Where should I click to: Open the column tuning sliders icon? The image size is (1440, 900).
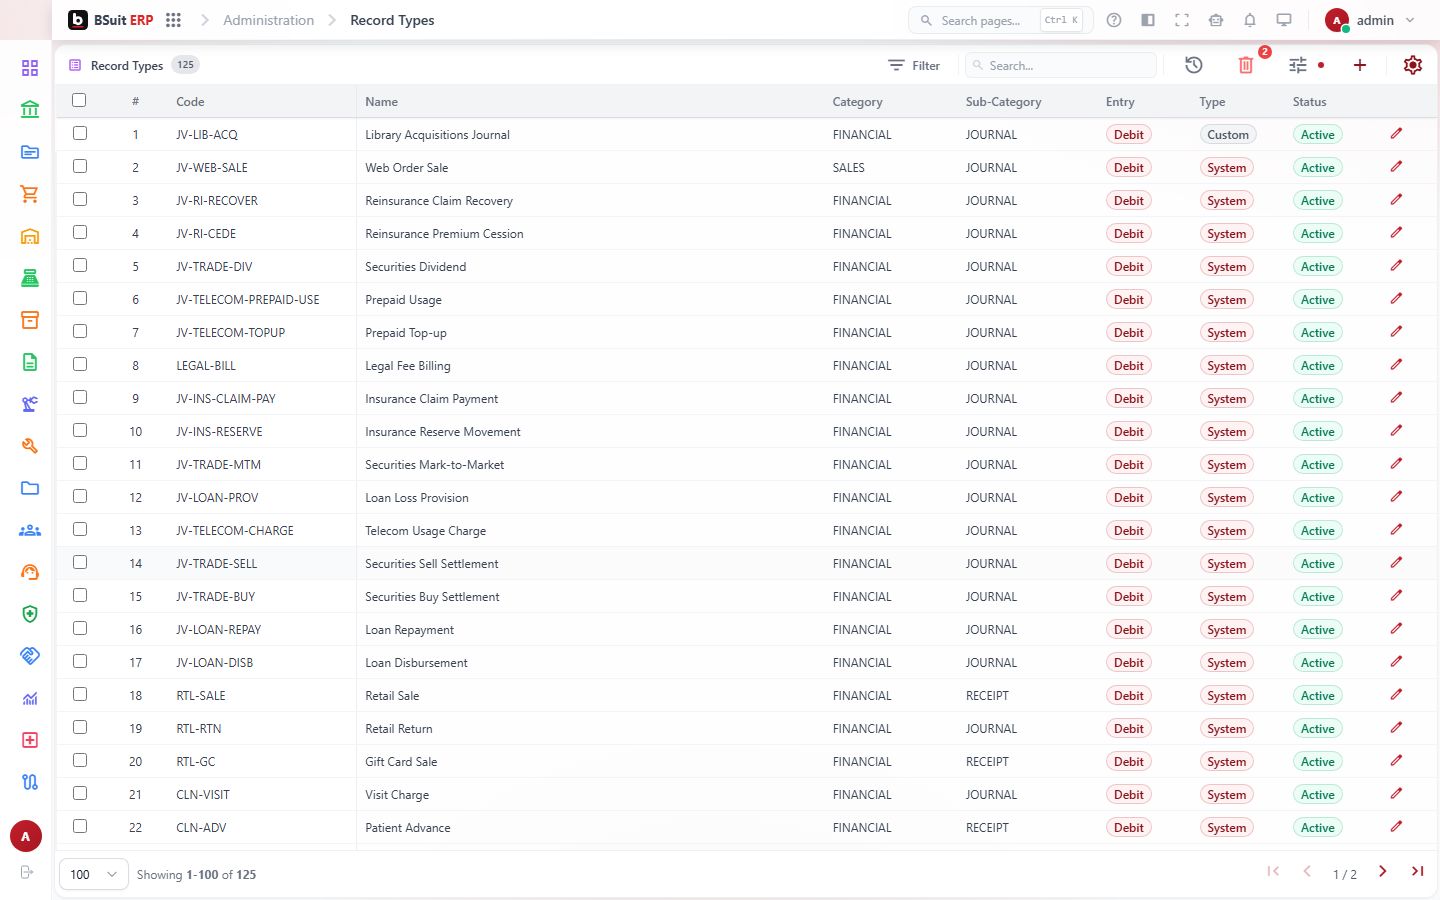coord(1298,65)
